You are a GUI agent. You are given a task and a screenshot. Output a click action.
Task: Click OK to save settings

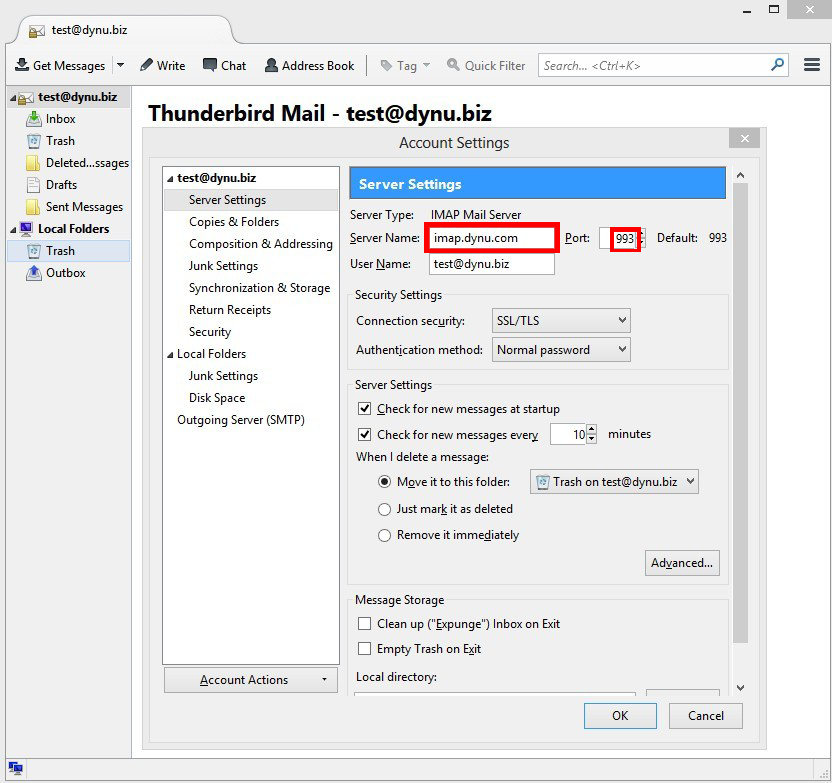tap(620, 716)
